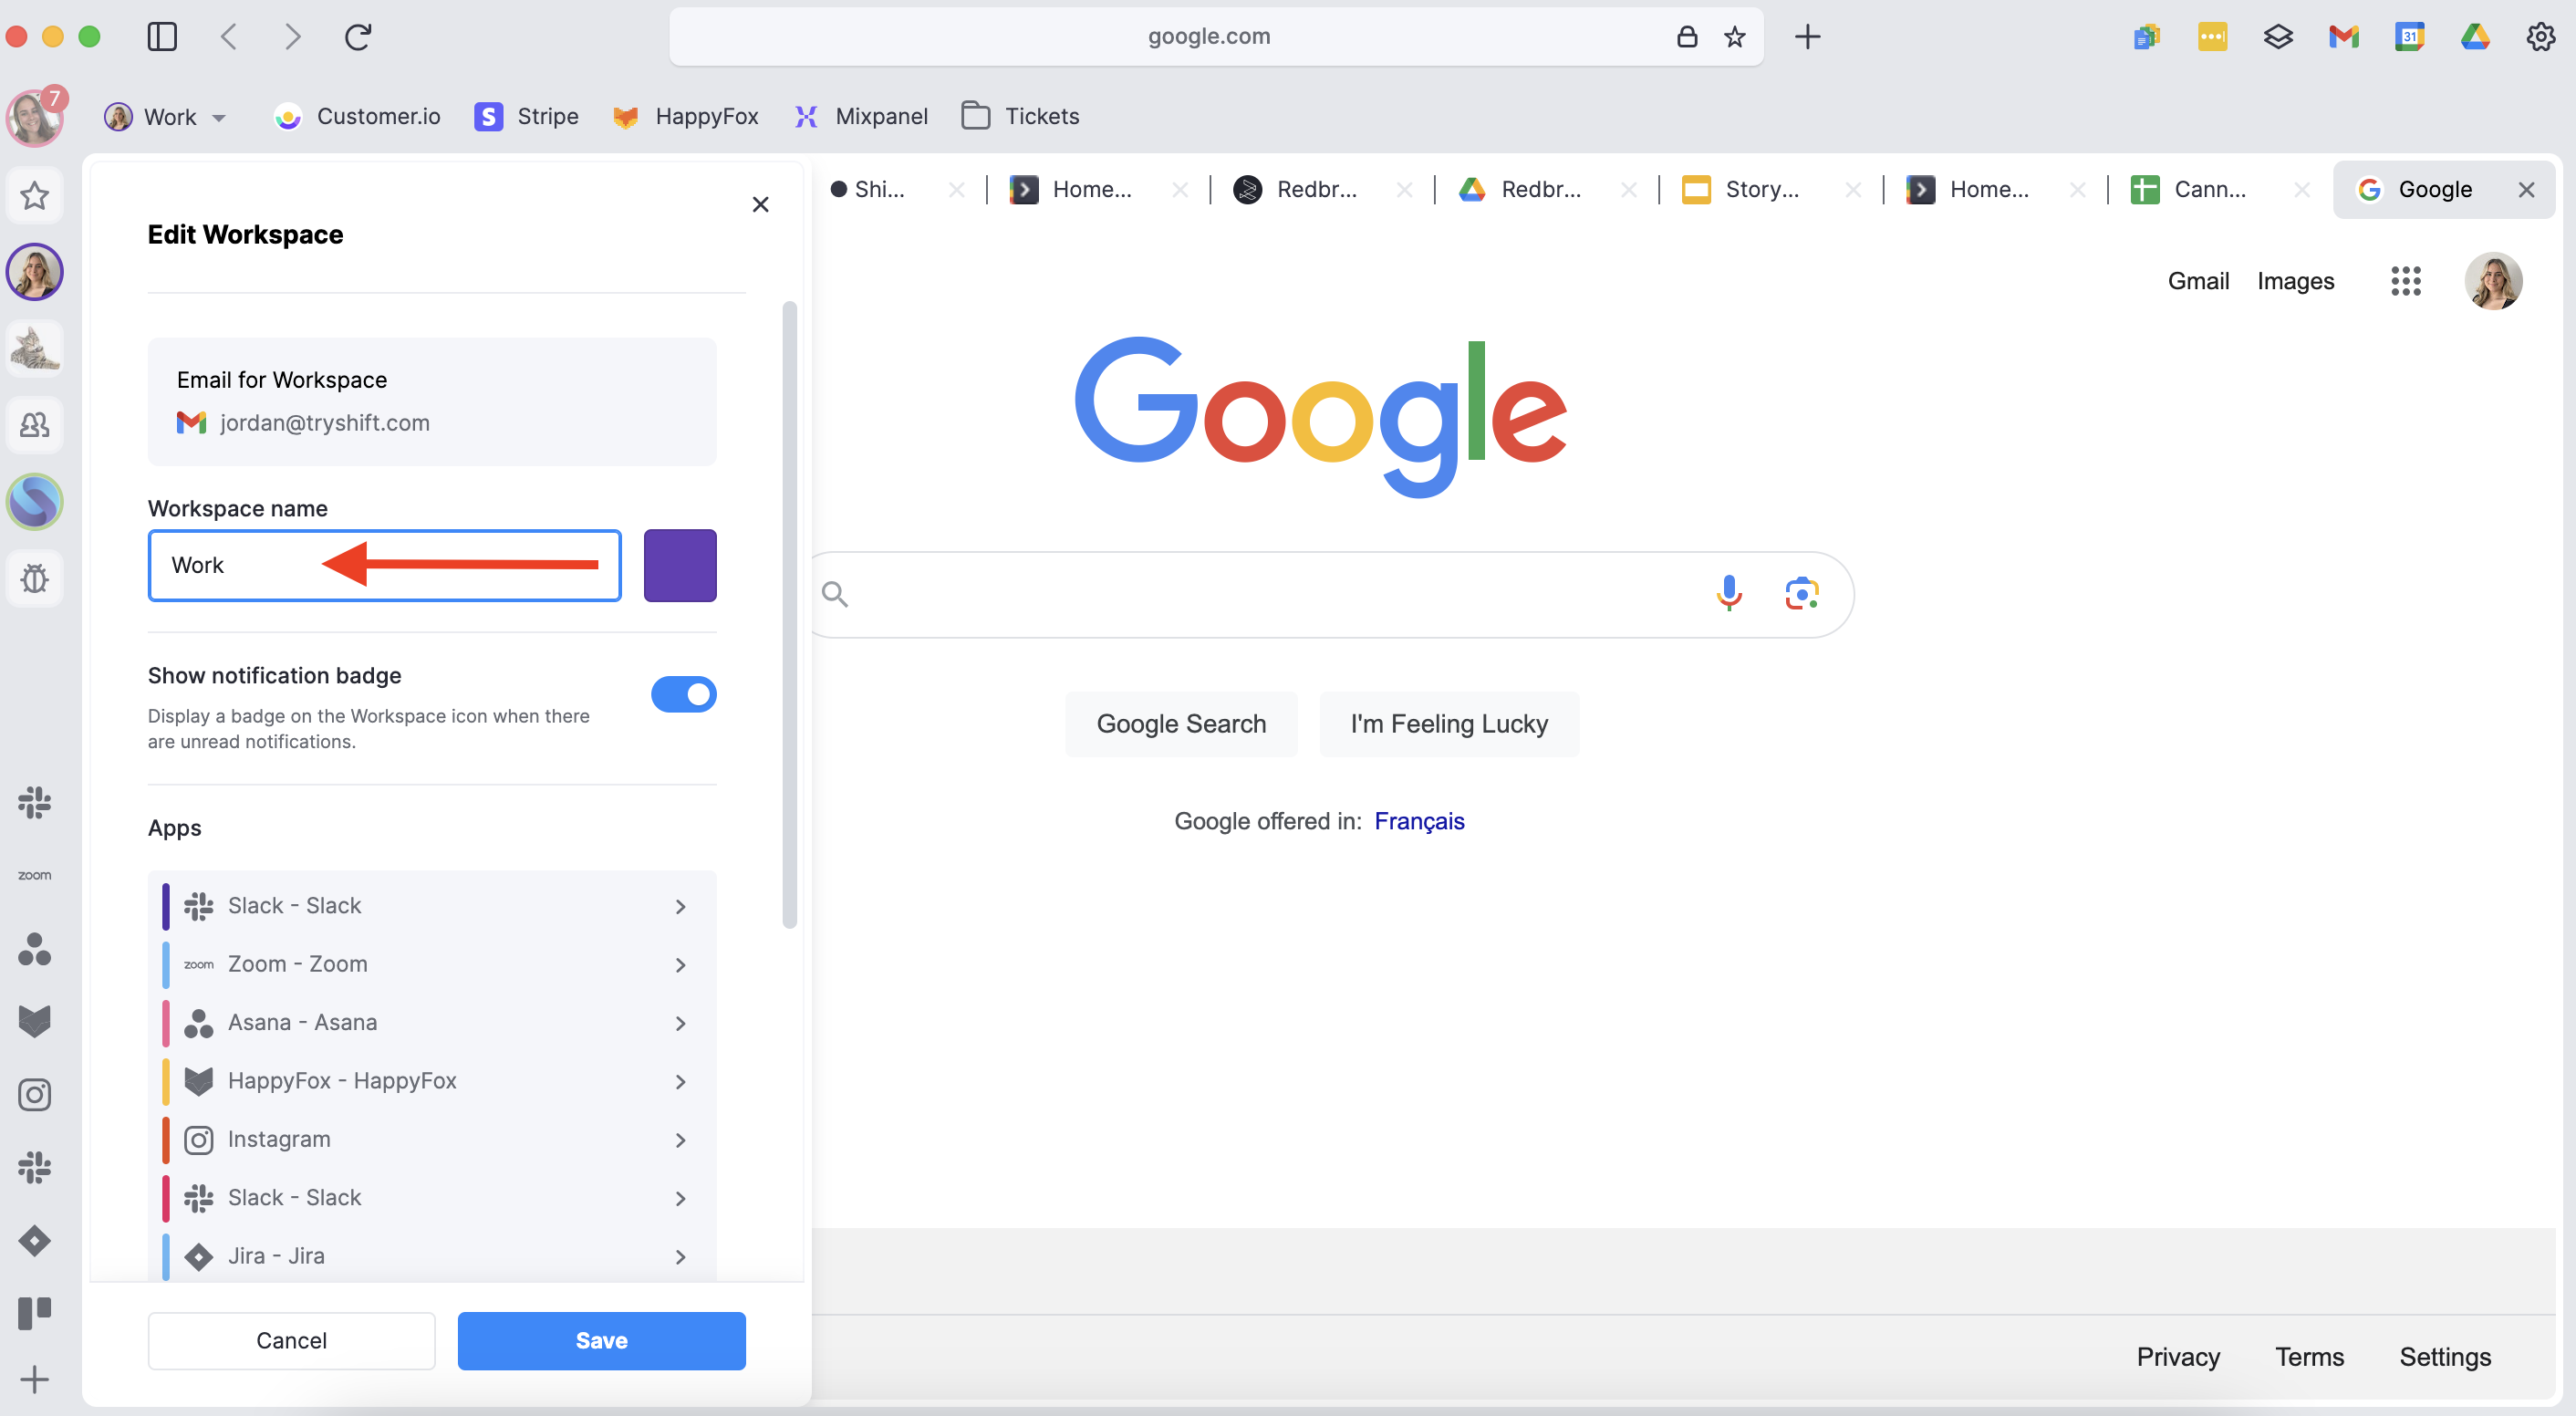Open HappyFox bookmark
The image size is (2576, 1416).
coord(685,117)
